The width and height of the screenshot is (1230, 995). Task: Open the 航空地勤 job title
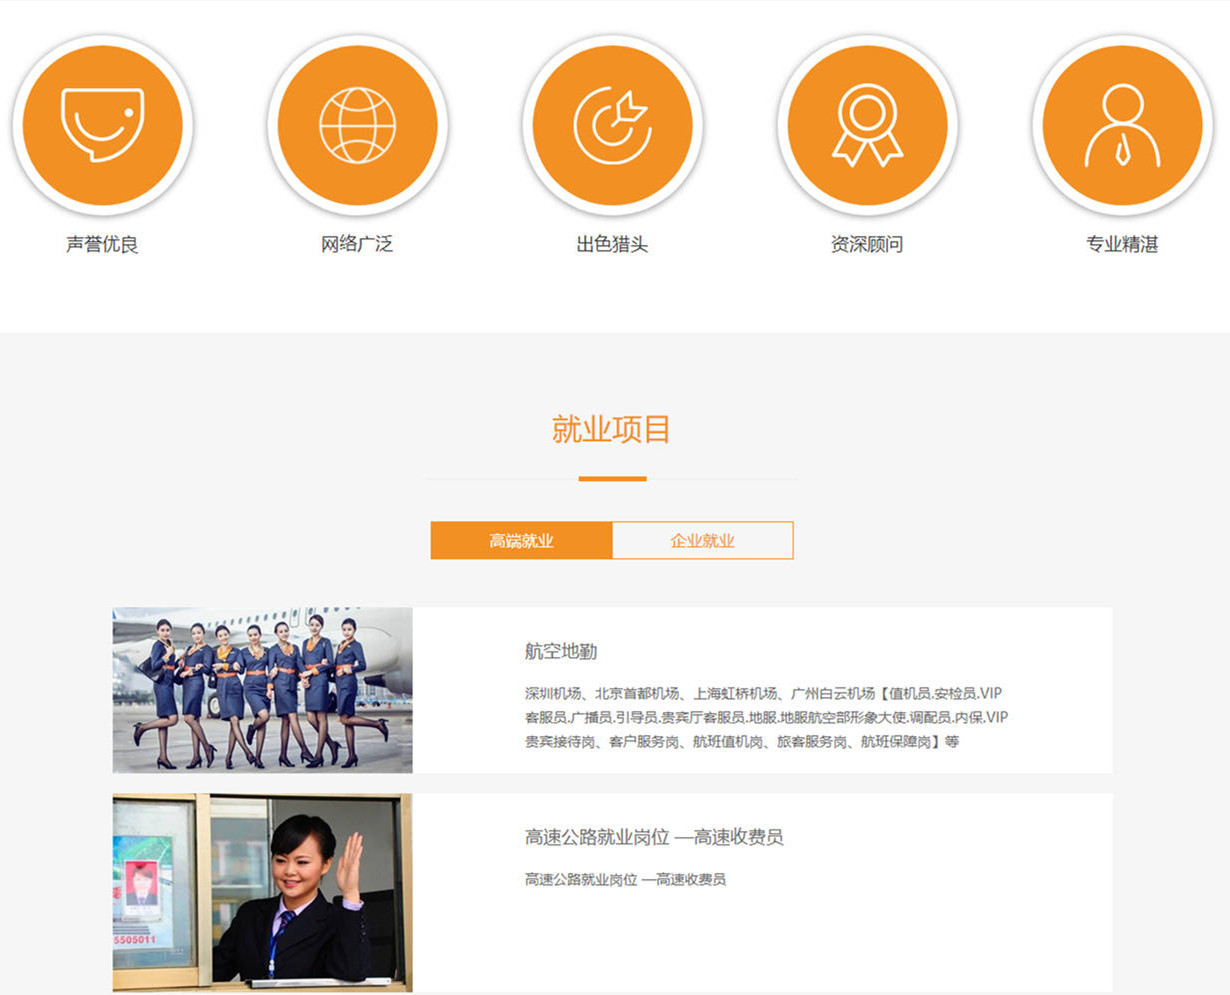coord(561,652)
